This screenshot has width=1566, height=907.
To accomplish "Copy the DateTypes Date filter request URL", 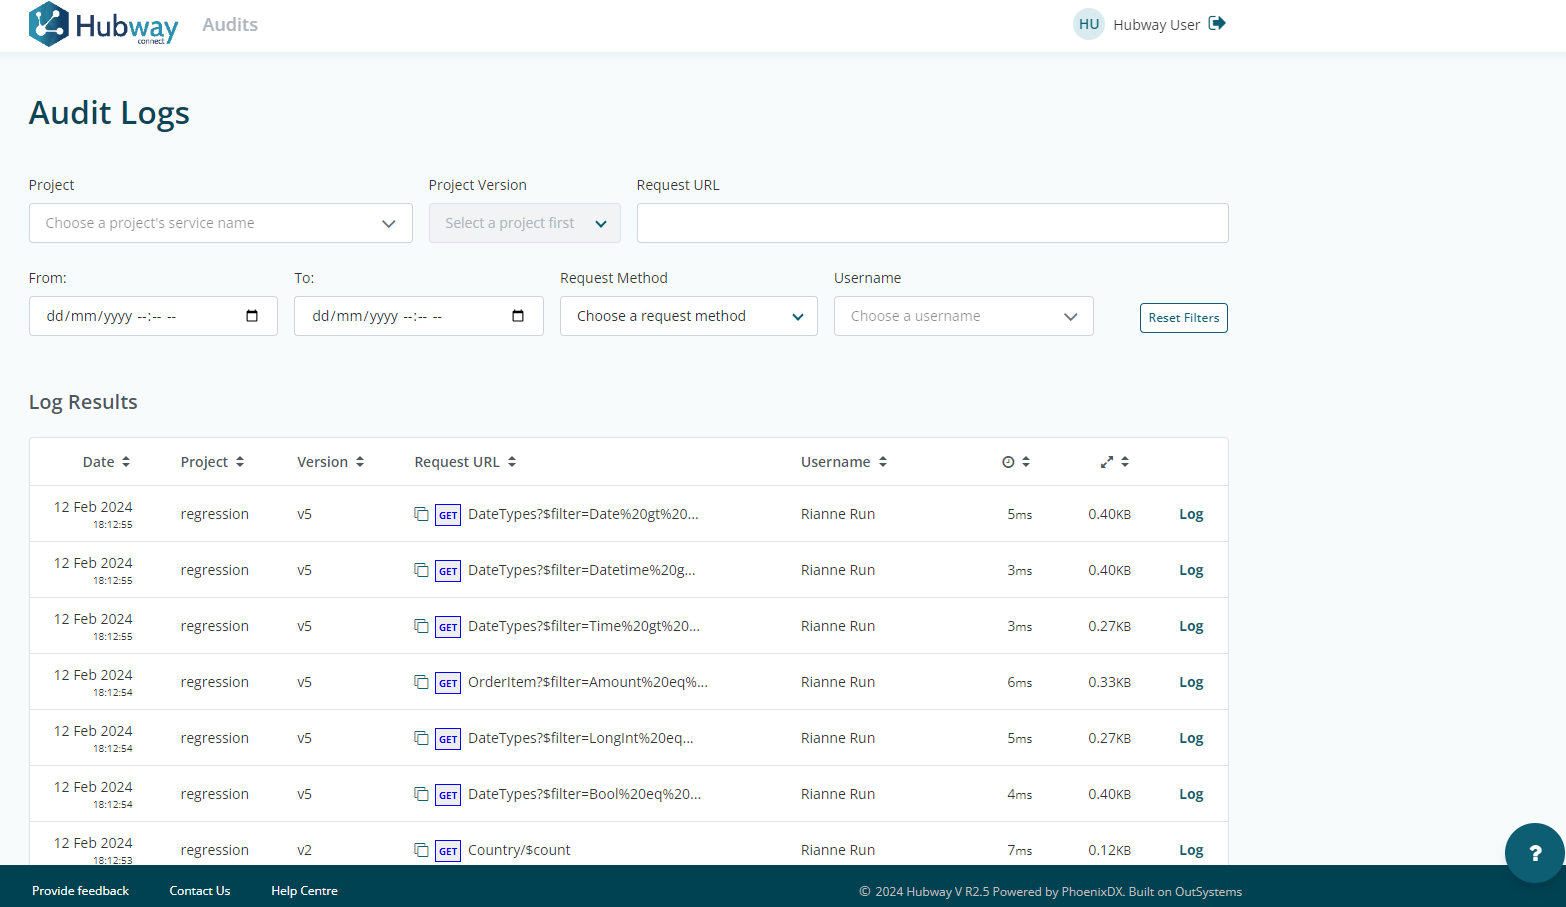I will 421,514.
